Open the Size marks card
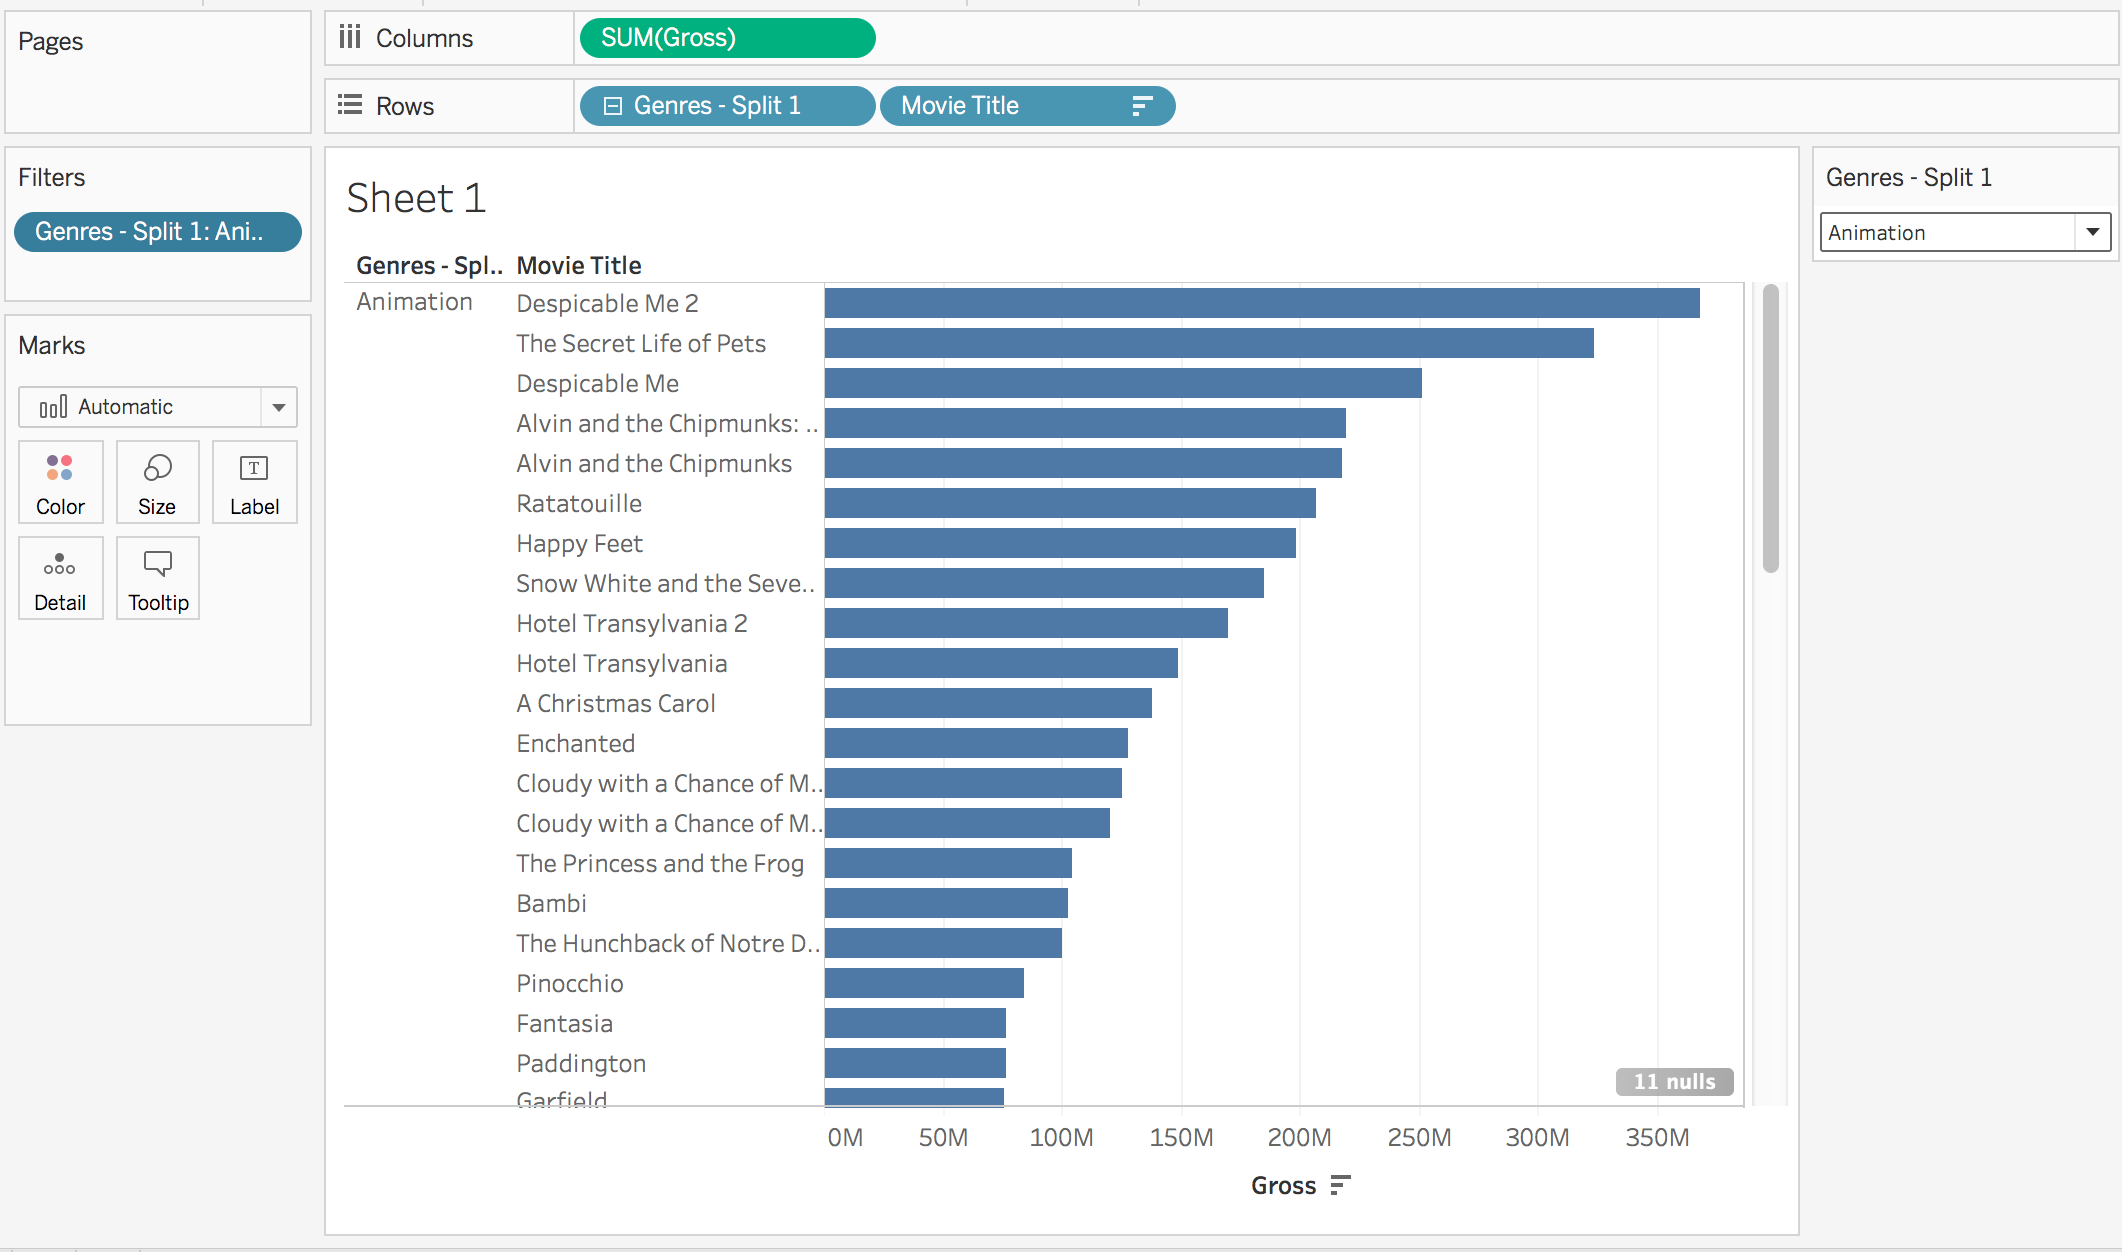This screenshot has height=1252, width=2122. coord(157,482)
